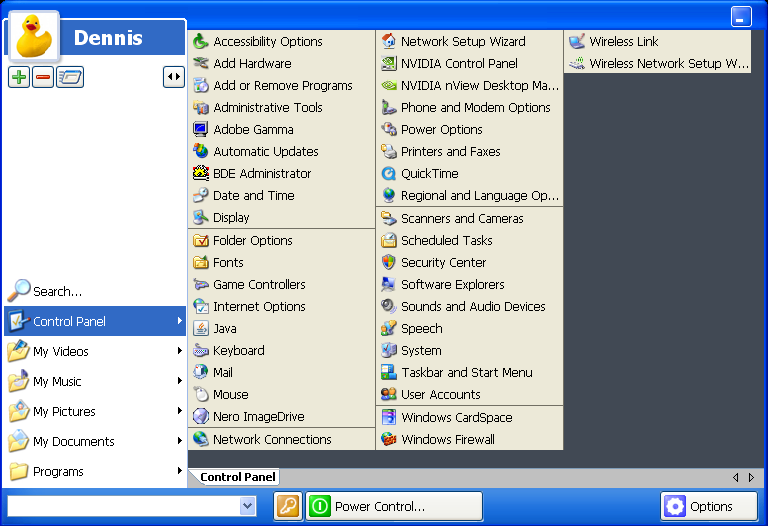
Task: Click the blue folder window icon
Action: click(70, 77)
